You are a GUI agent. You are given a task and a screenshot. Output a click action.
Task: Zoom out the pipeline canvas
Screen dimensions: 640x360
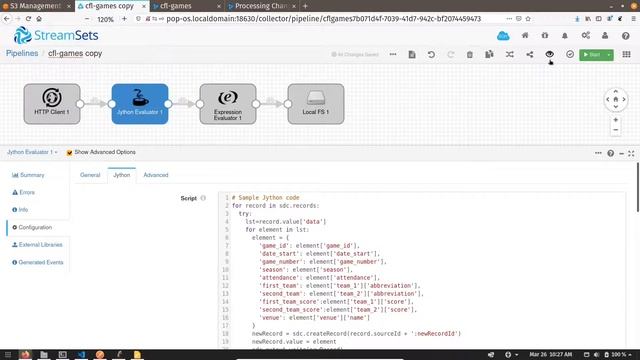(x=616, y=130)
